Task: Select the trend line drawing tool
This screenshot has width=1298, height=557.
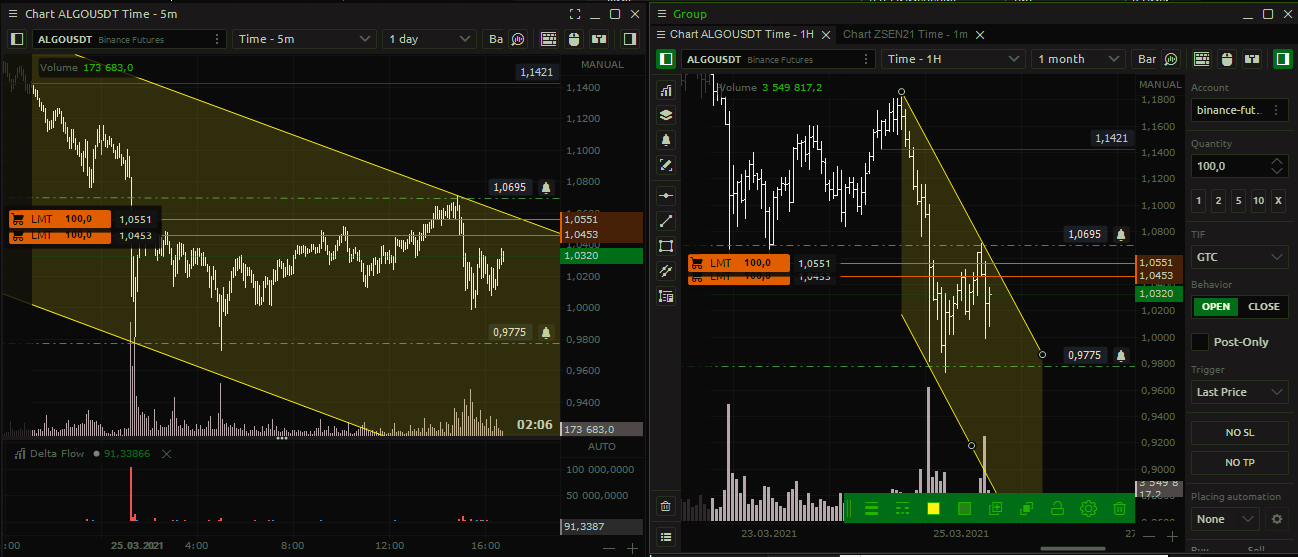Action: (666, 220)
